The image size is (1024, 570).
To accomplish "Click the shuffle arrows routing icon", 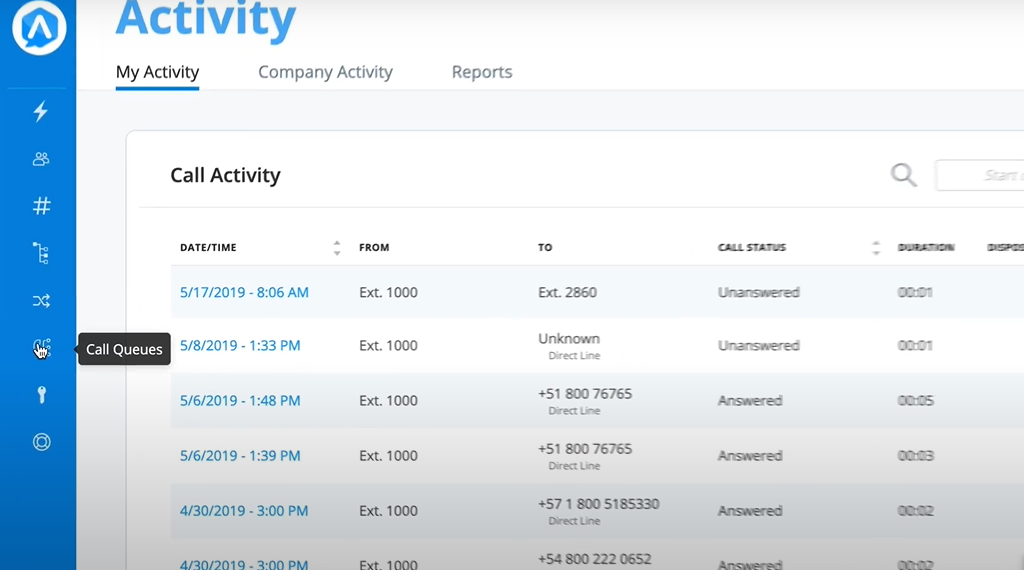I will tap(41, 301).
